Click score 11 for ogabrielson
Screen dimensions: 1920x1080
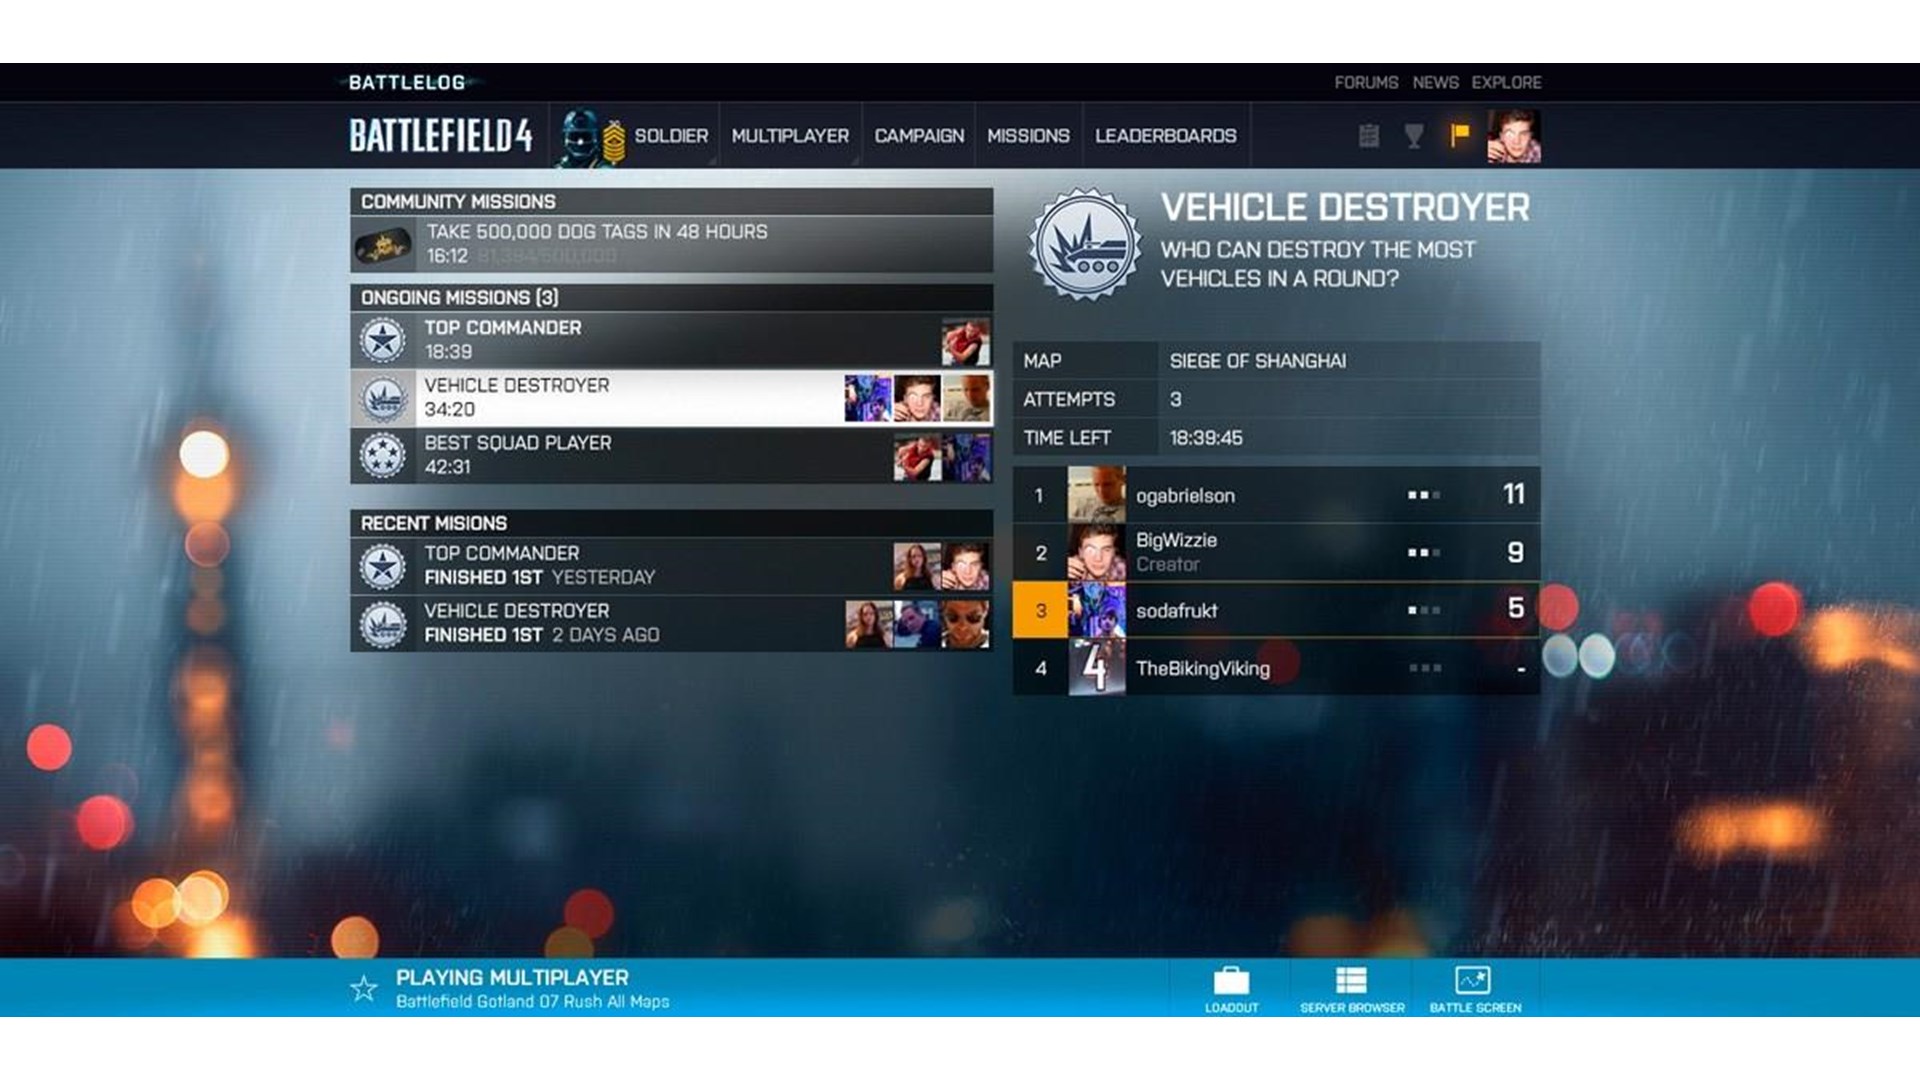1514,494
